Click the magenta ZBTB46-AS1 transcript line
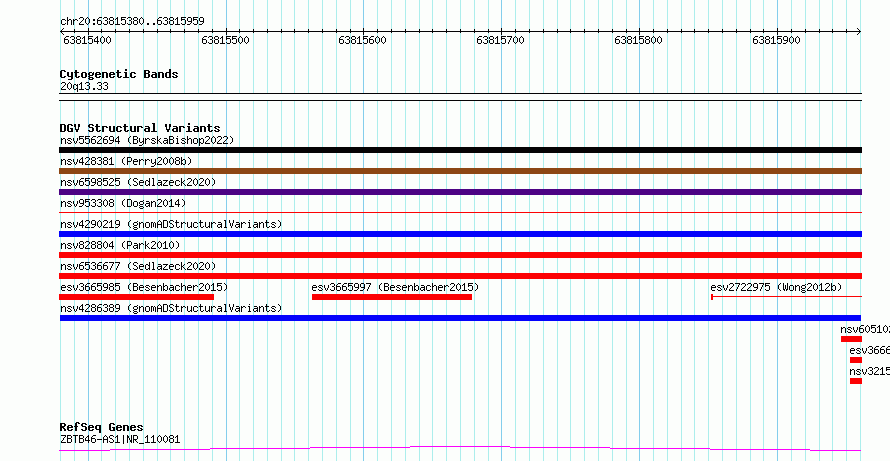Viewport: 890px width, 461px height. pyautogui.click(x=460, y=449)
